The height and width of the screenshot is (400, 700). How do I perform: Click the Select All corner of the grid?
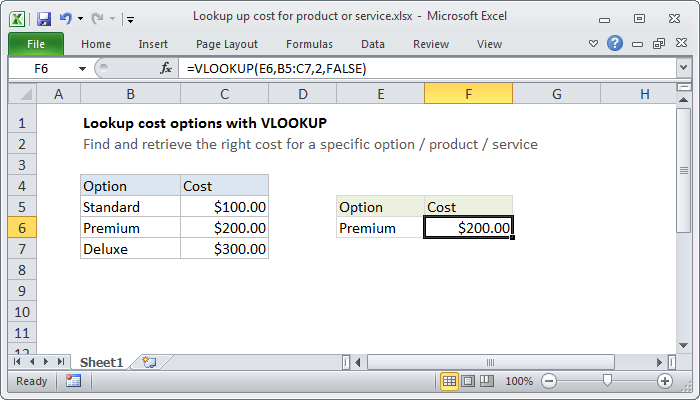click(23, 94)
